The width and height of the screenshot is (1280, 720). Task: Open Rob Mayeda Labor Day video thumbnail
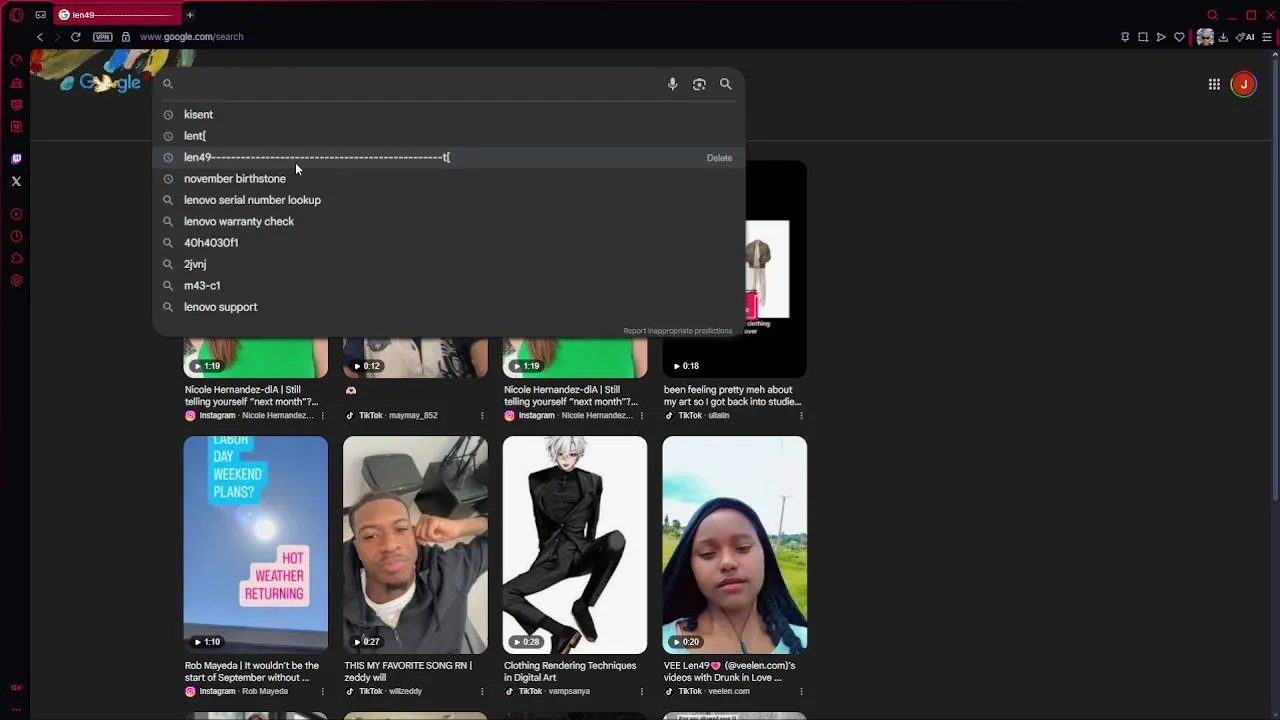256,545
